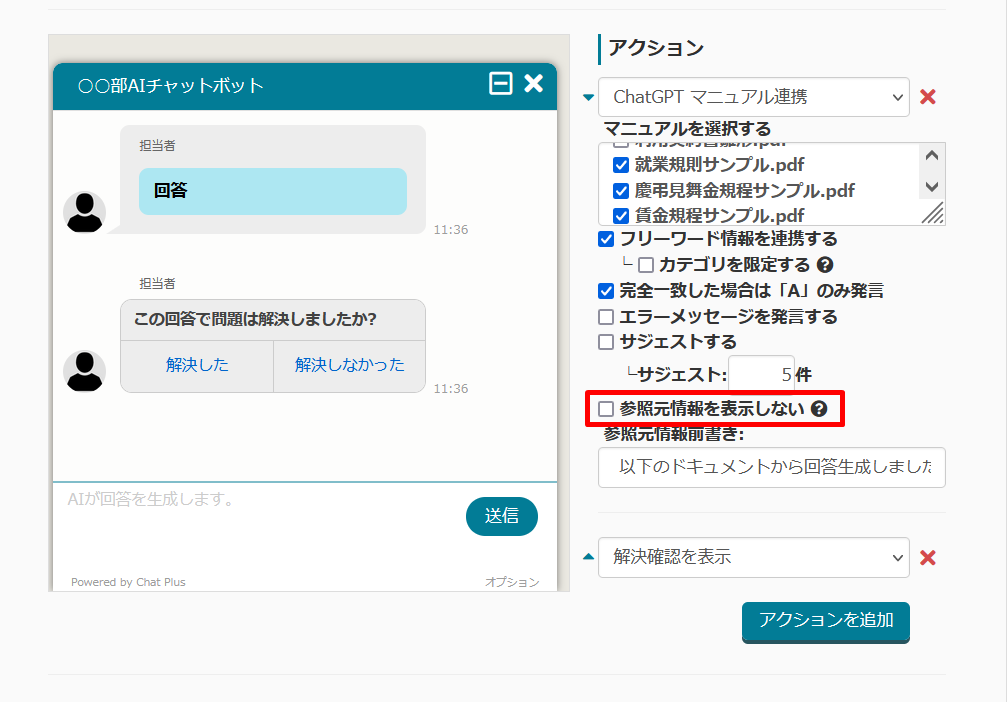Expand the 解決確認を表示 action triangle
This screenshot has width=1007, height=702.
pos(588,557)
